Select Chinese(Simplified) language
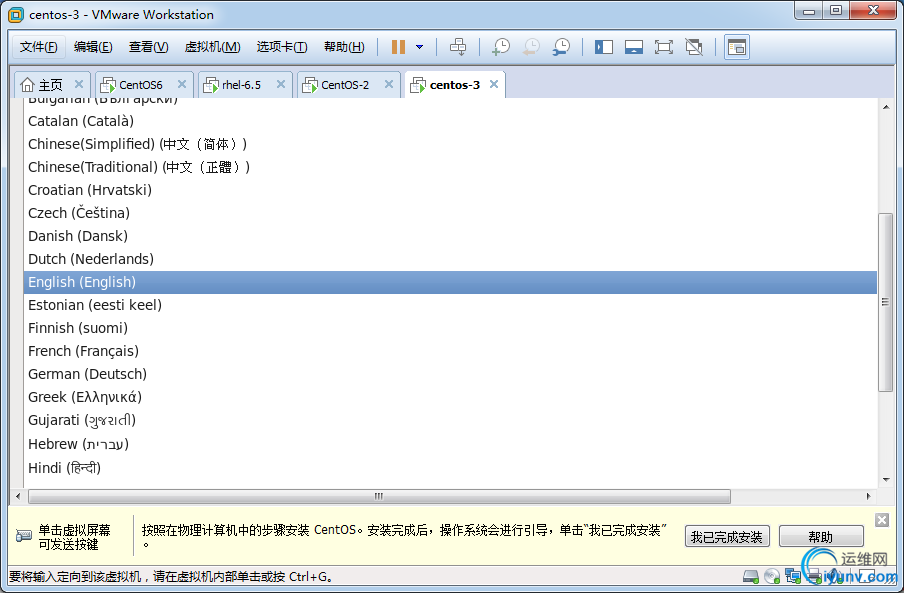This screenshot has width=904, height=593. coord(450,144)
